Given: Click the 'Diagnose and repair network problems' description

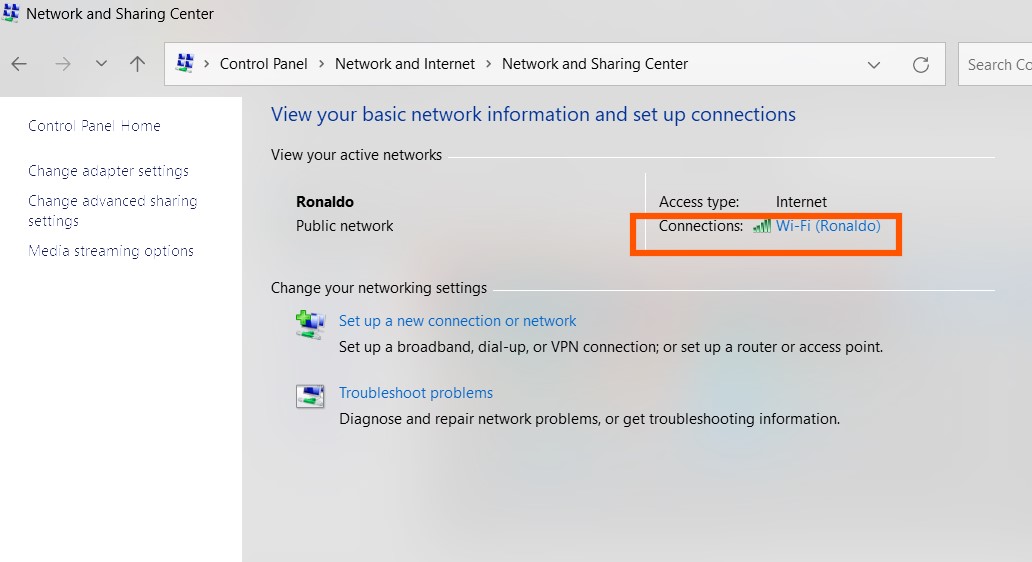Looking at the screenshot, I should (x=589, y=419).
